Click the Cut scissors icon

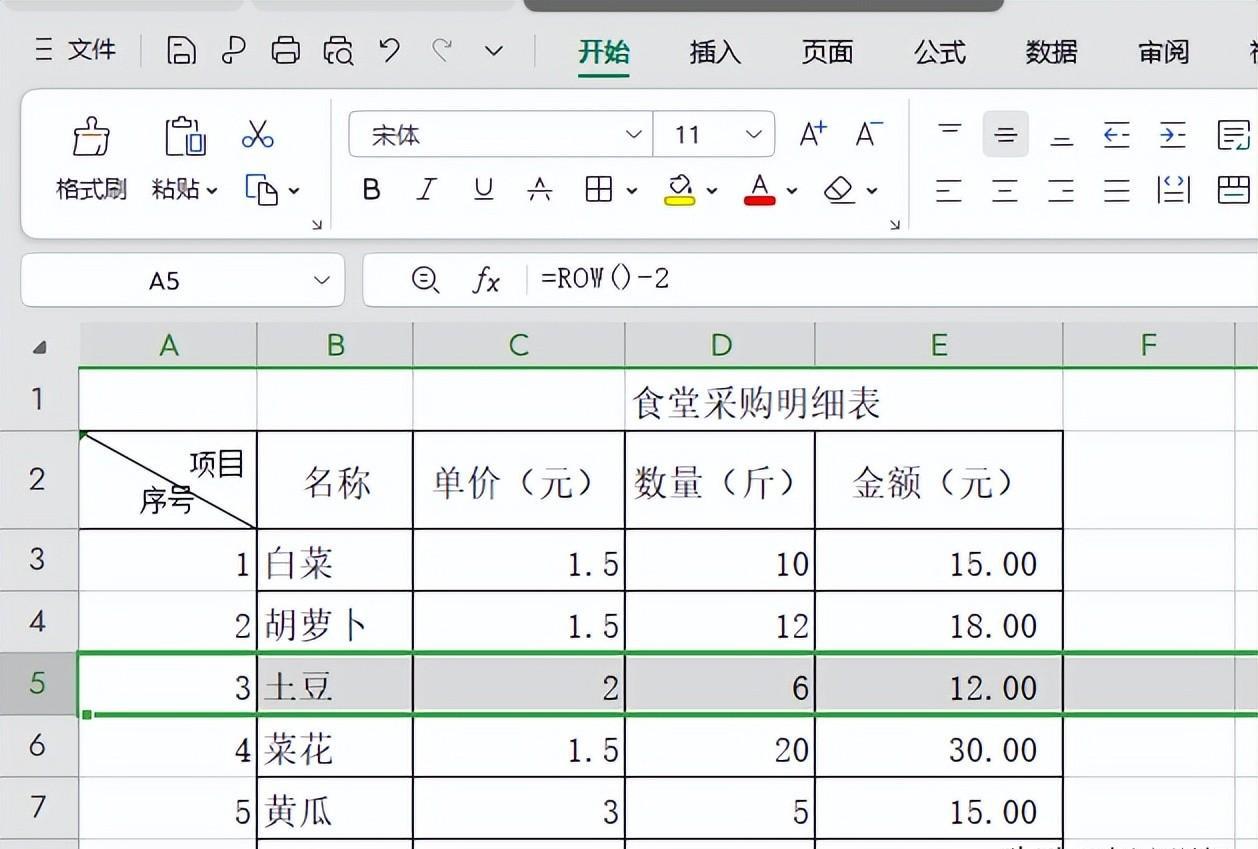point(258,134)
